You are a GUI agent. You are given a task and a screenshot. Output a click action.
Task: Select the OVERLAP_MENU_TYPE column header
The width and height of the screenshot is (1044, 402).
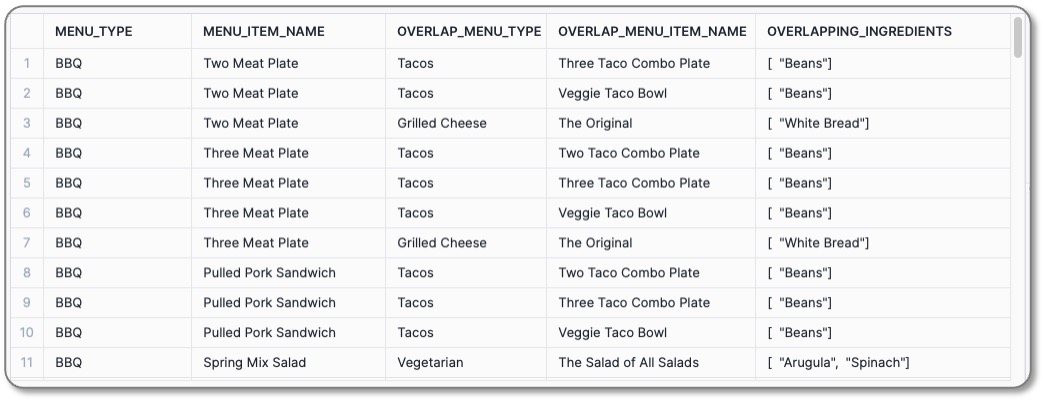tap(469, 31)
